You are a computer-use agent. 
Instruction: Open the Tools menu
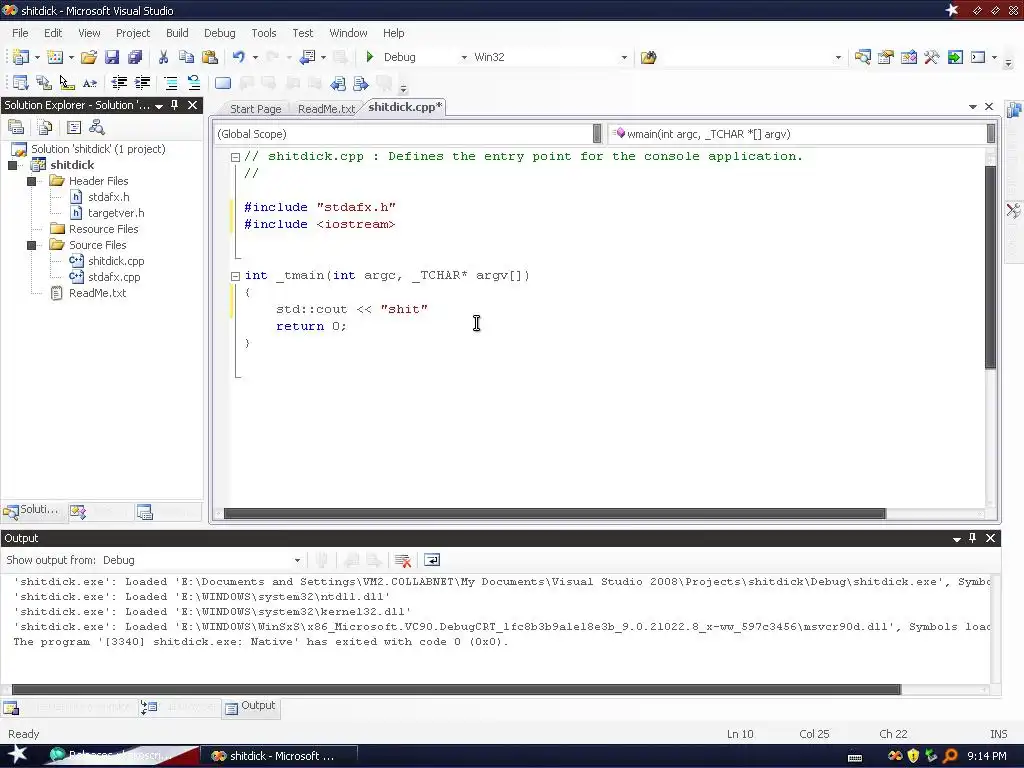(264, 33)
